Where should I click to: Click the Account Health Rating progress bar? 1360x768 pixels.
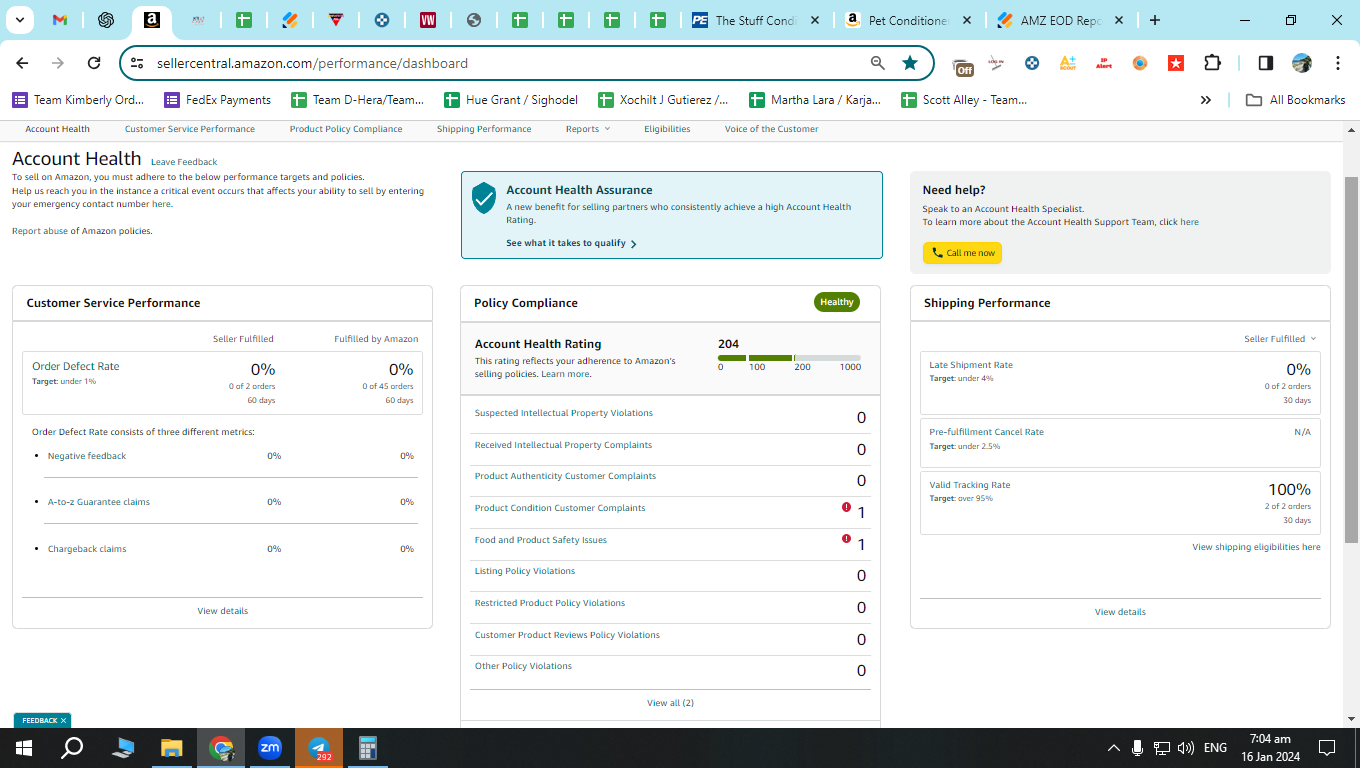[789, 357]
